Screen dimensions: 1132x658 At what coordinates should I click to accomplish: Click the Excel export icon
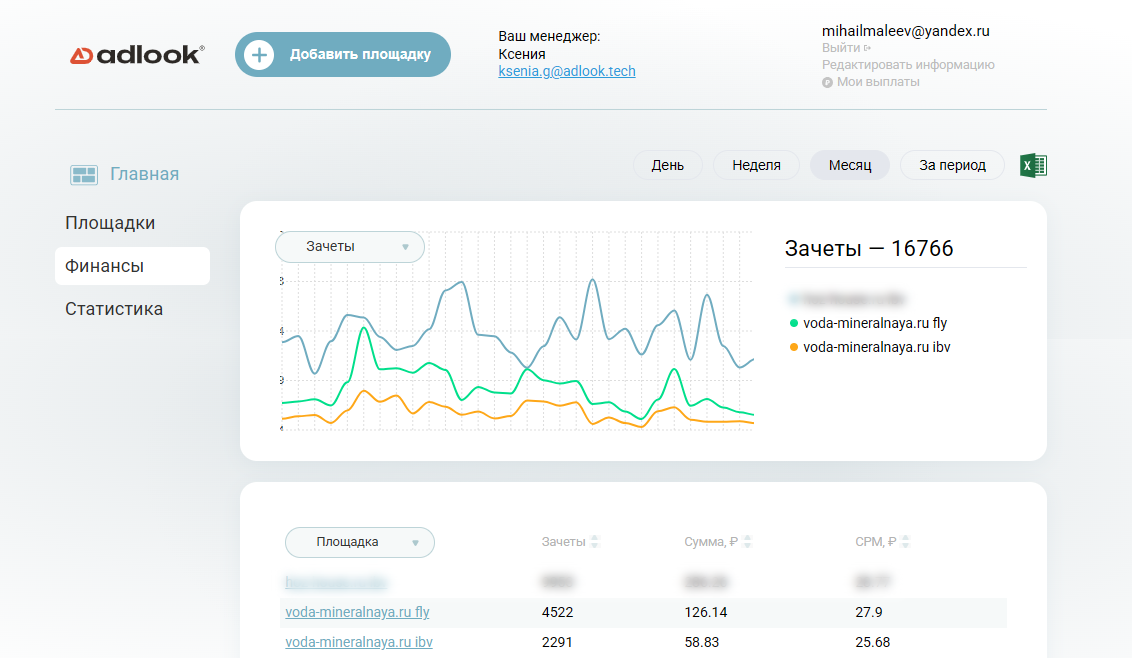coord(1033,165)
